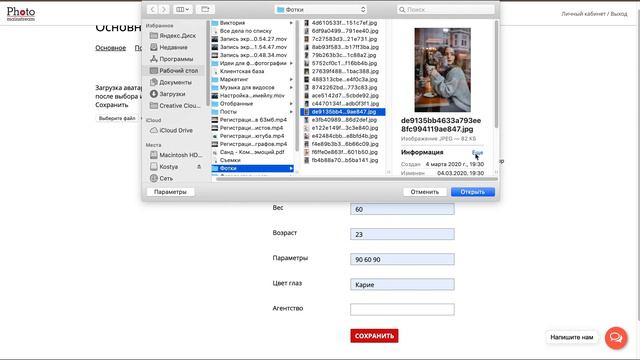640x360 pixels.
Task: Select highlighted file de9135bb4…9ae847.jpg
Action: pos(342,111)
